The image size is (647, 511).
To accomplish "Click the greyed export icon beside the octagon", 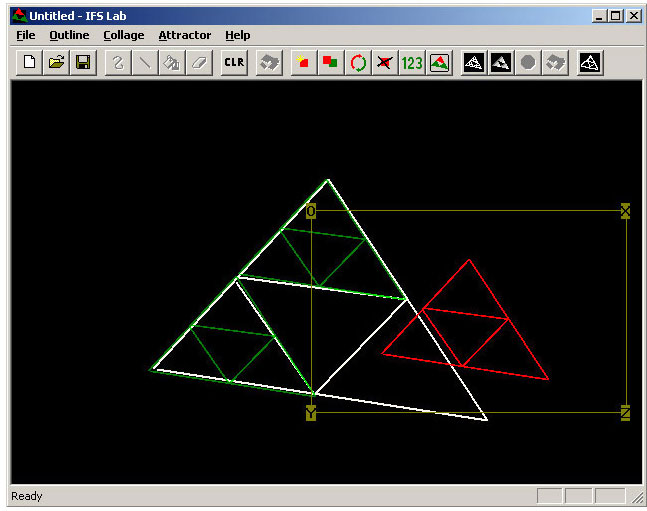I will [x=555, y=63].
